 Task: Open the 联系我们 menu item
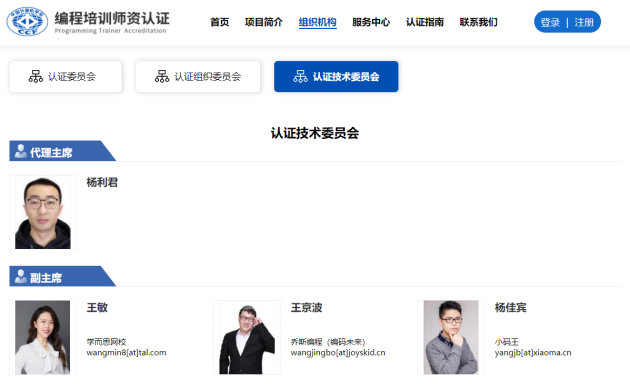(479, 22)
